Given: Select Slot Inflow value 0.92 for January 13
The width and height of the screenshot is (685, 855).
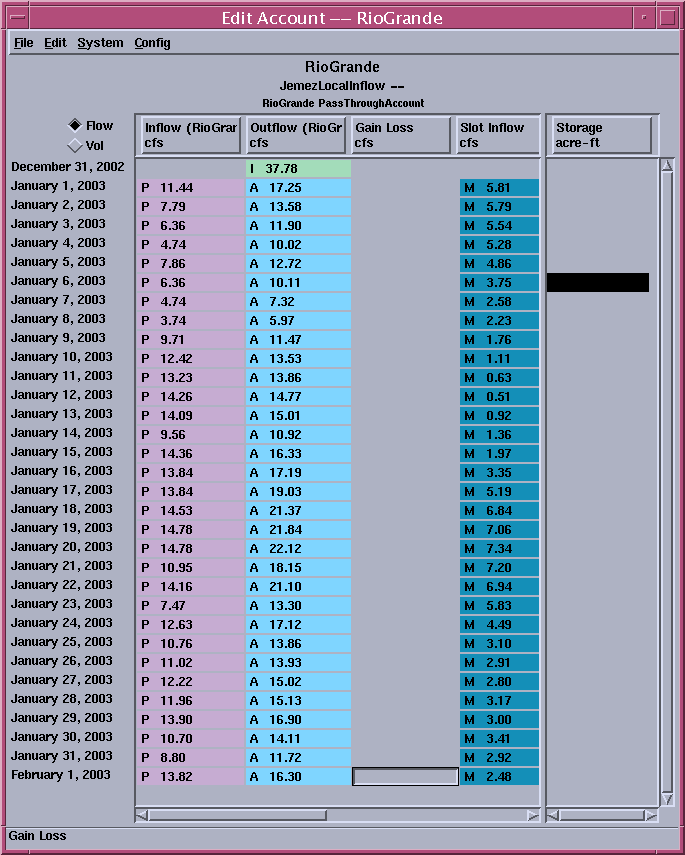Looking at the screenshot, I should [x=499, y=416].
